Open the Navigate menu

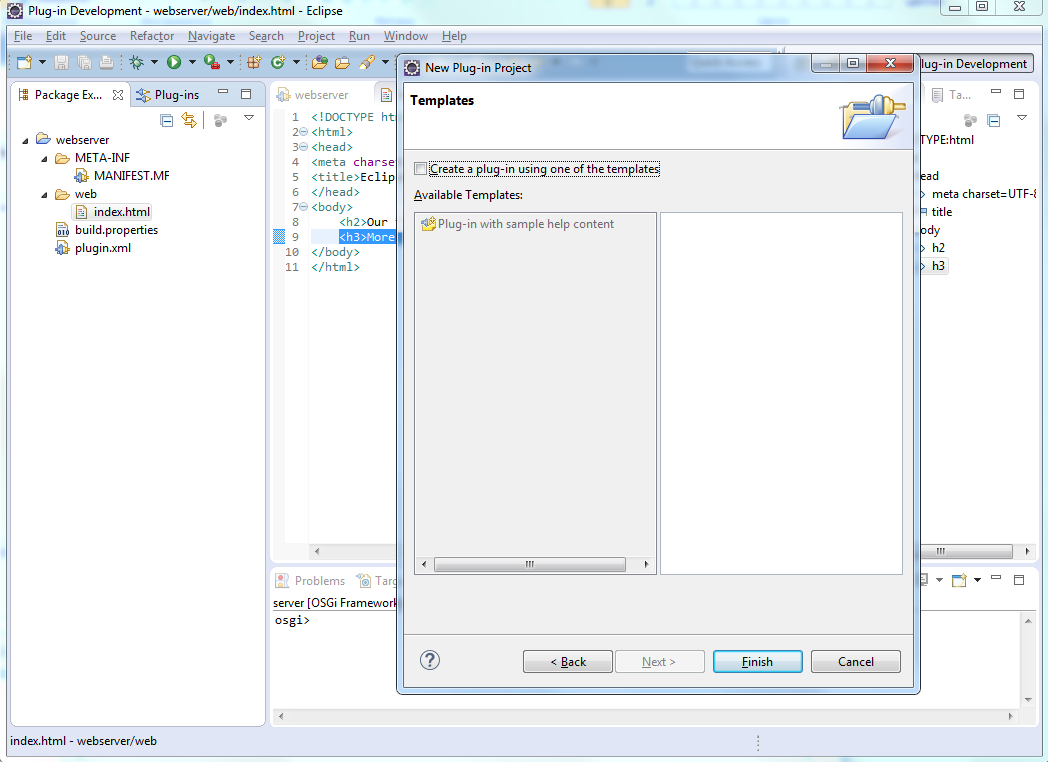coord(211,36)
